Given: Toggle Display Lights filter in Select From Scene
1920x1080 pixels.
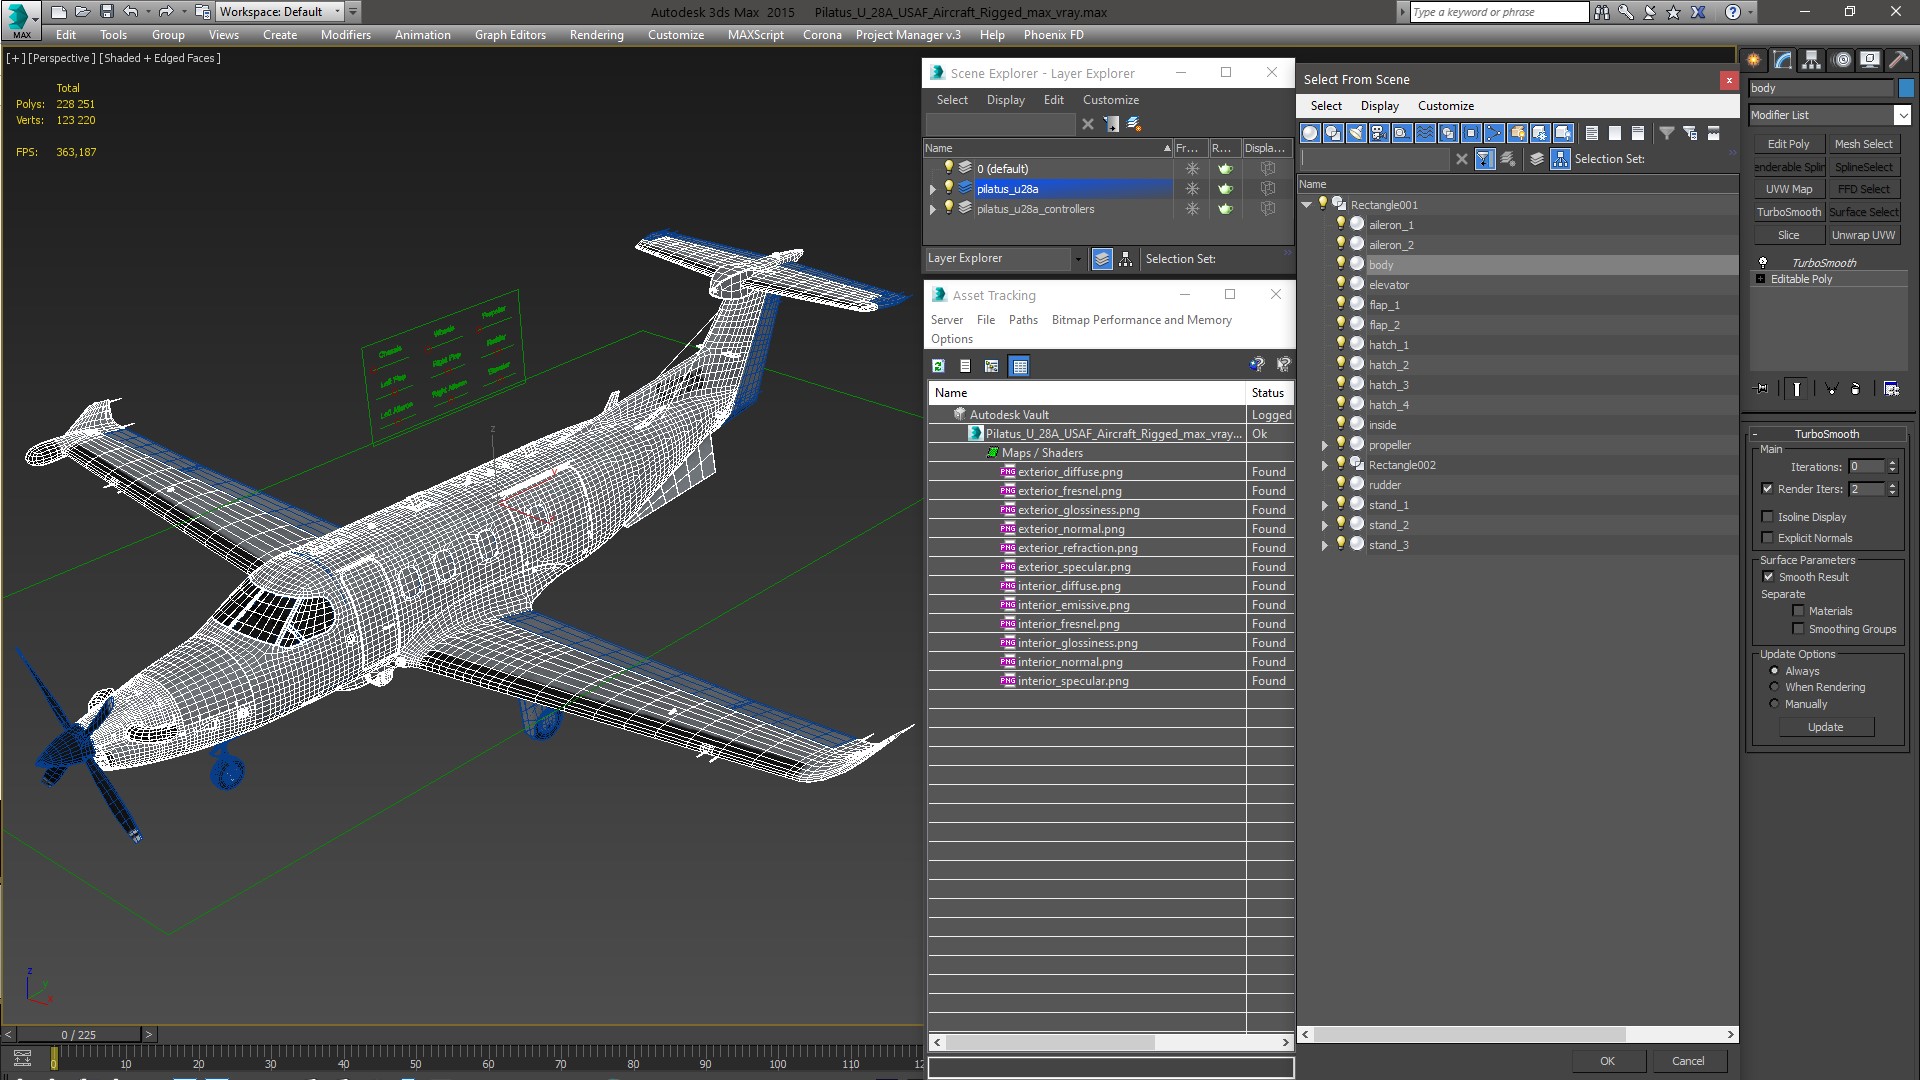Looking at the screenshot, I should [1356, 133].
